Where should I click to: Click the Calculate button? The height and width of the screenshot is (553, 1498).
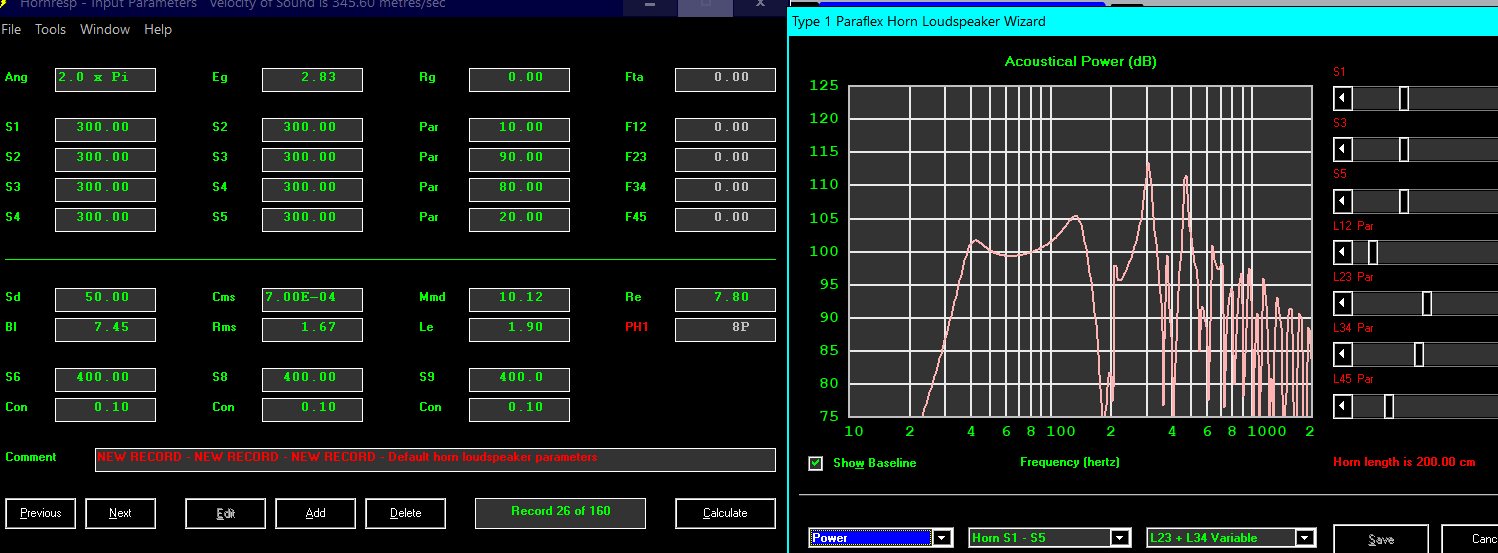click(725, 513)
